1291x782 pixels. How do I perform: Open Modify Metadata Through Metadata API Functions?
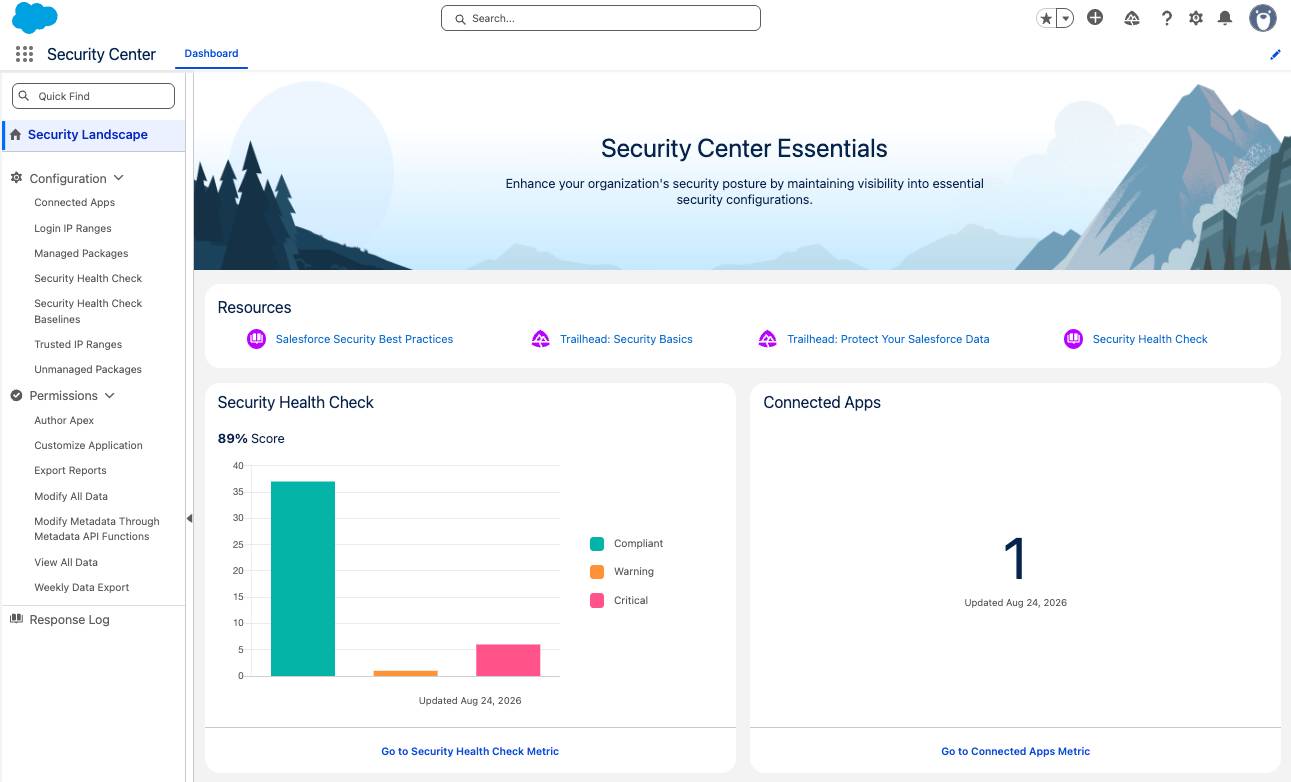pyautogui.click(x=97, y=529)
